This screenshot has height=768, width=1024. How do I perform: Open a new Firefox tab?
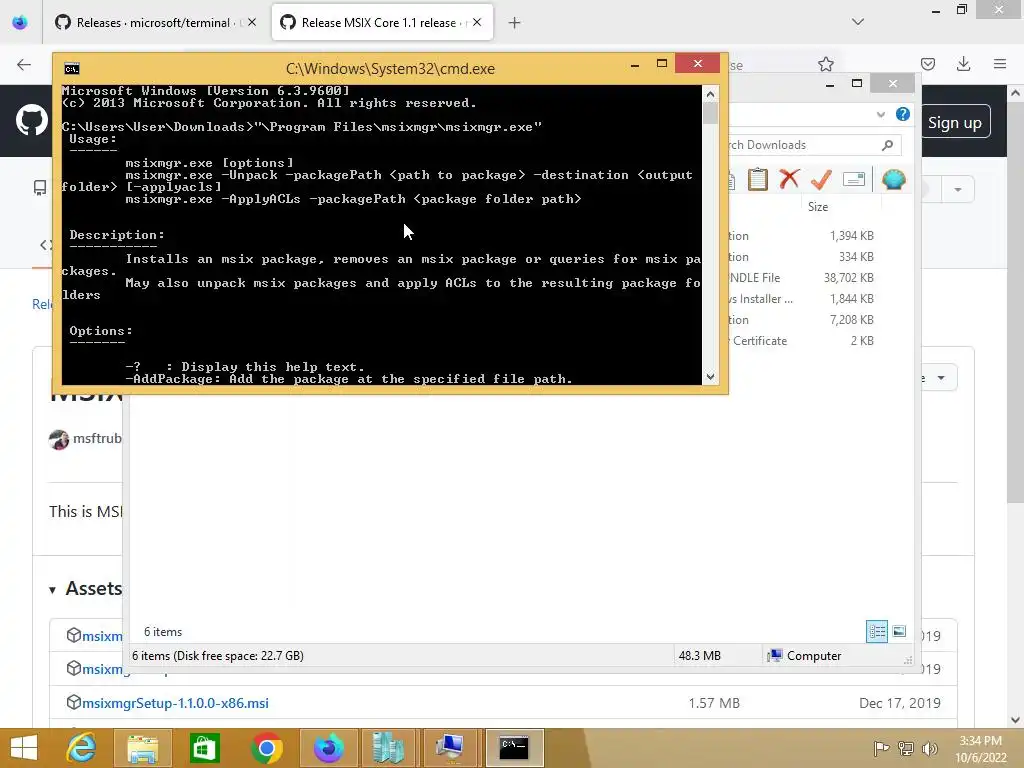tap(514, 23)
